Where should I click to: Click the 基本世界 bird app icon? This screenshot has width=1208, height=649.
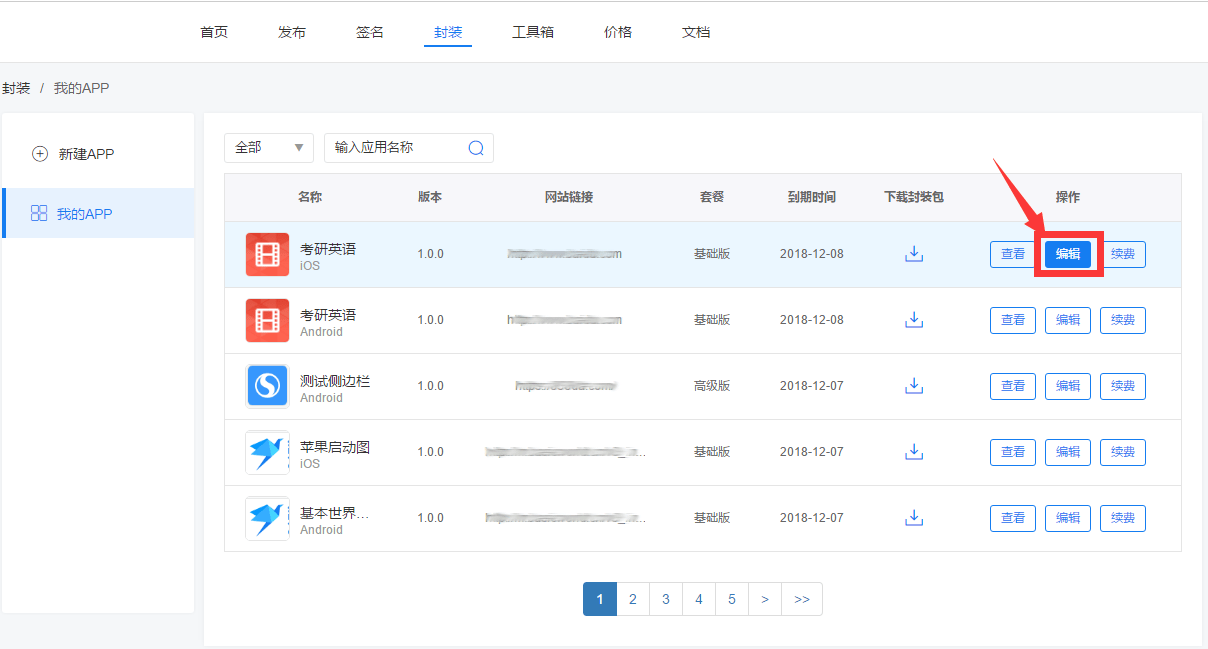267,518
